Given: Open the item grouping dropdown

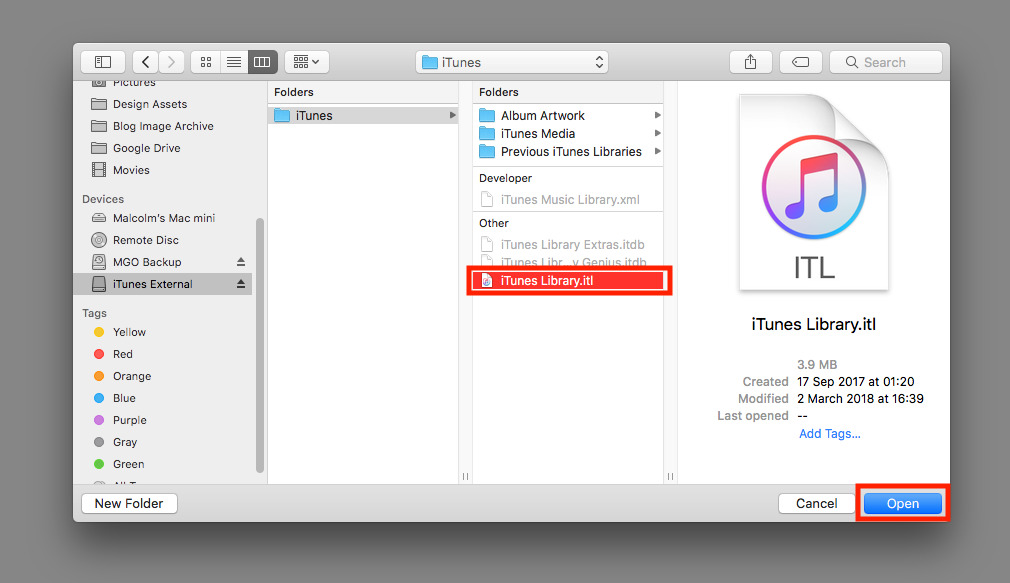Looking at the screenshot, I should (x=307, y=62).
